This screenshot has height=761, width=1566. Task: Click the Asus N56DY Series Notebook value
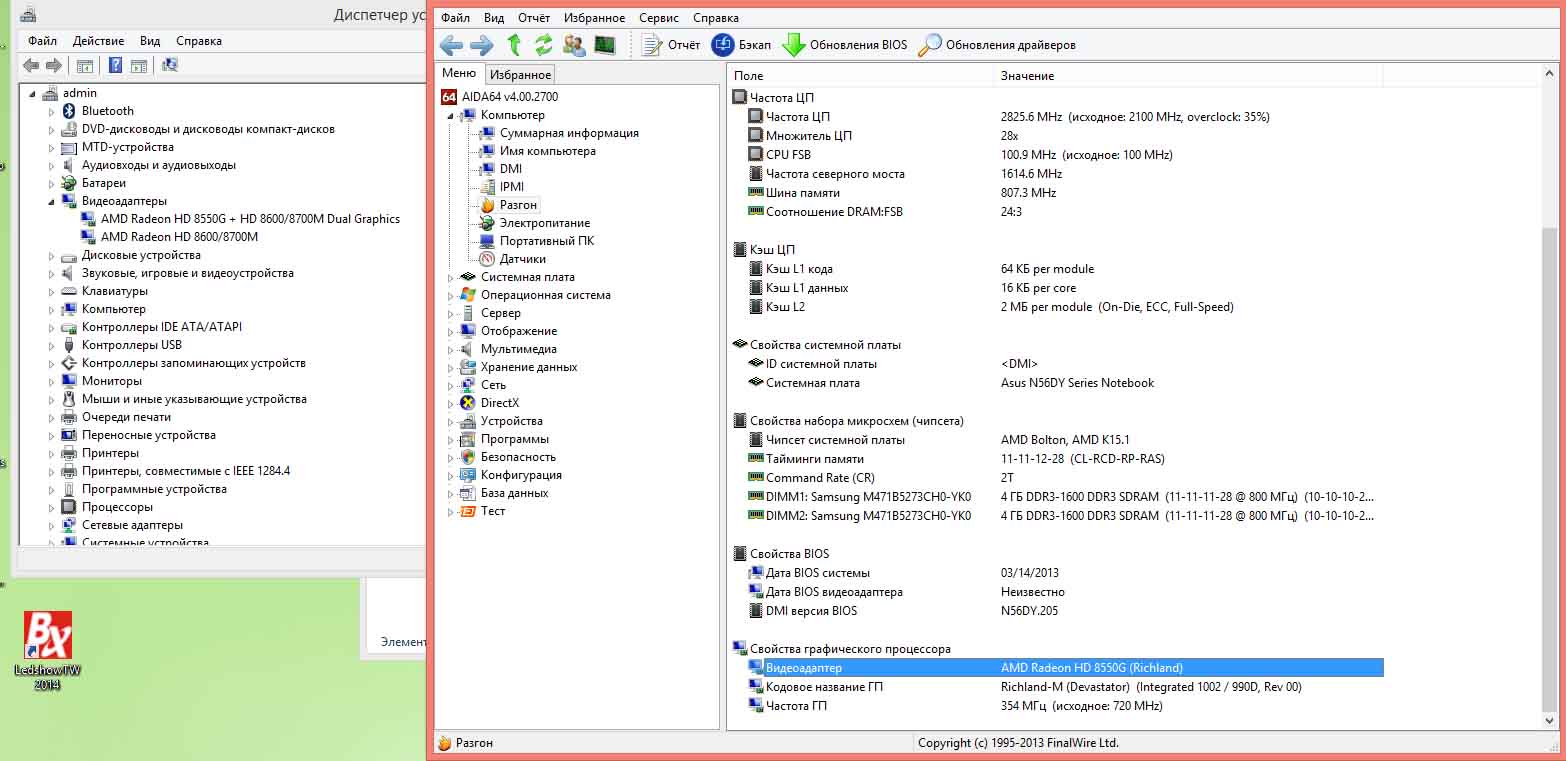click(x=1077, y=383)
